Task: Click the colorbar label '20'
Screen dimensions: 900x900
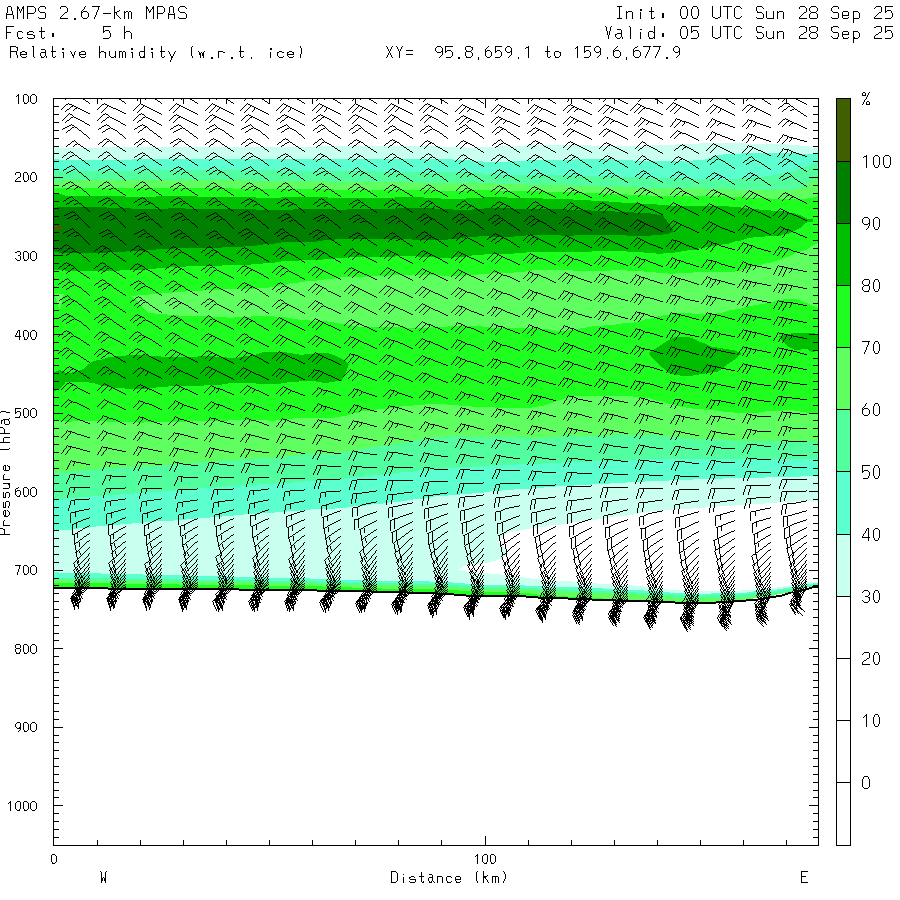Action: pyautogui.click(x=871, y=659)
